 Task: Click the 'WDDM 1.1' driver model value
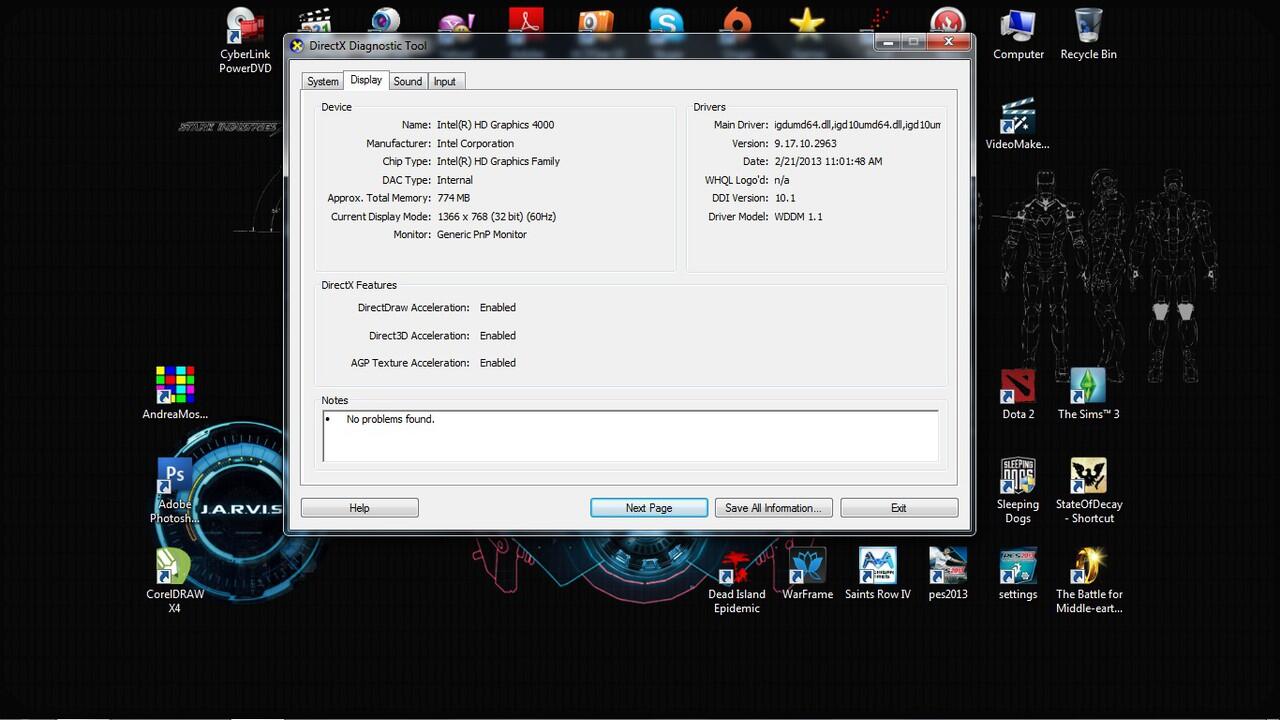point(798,216)
